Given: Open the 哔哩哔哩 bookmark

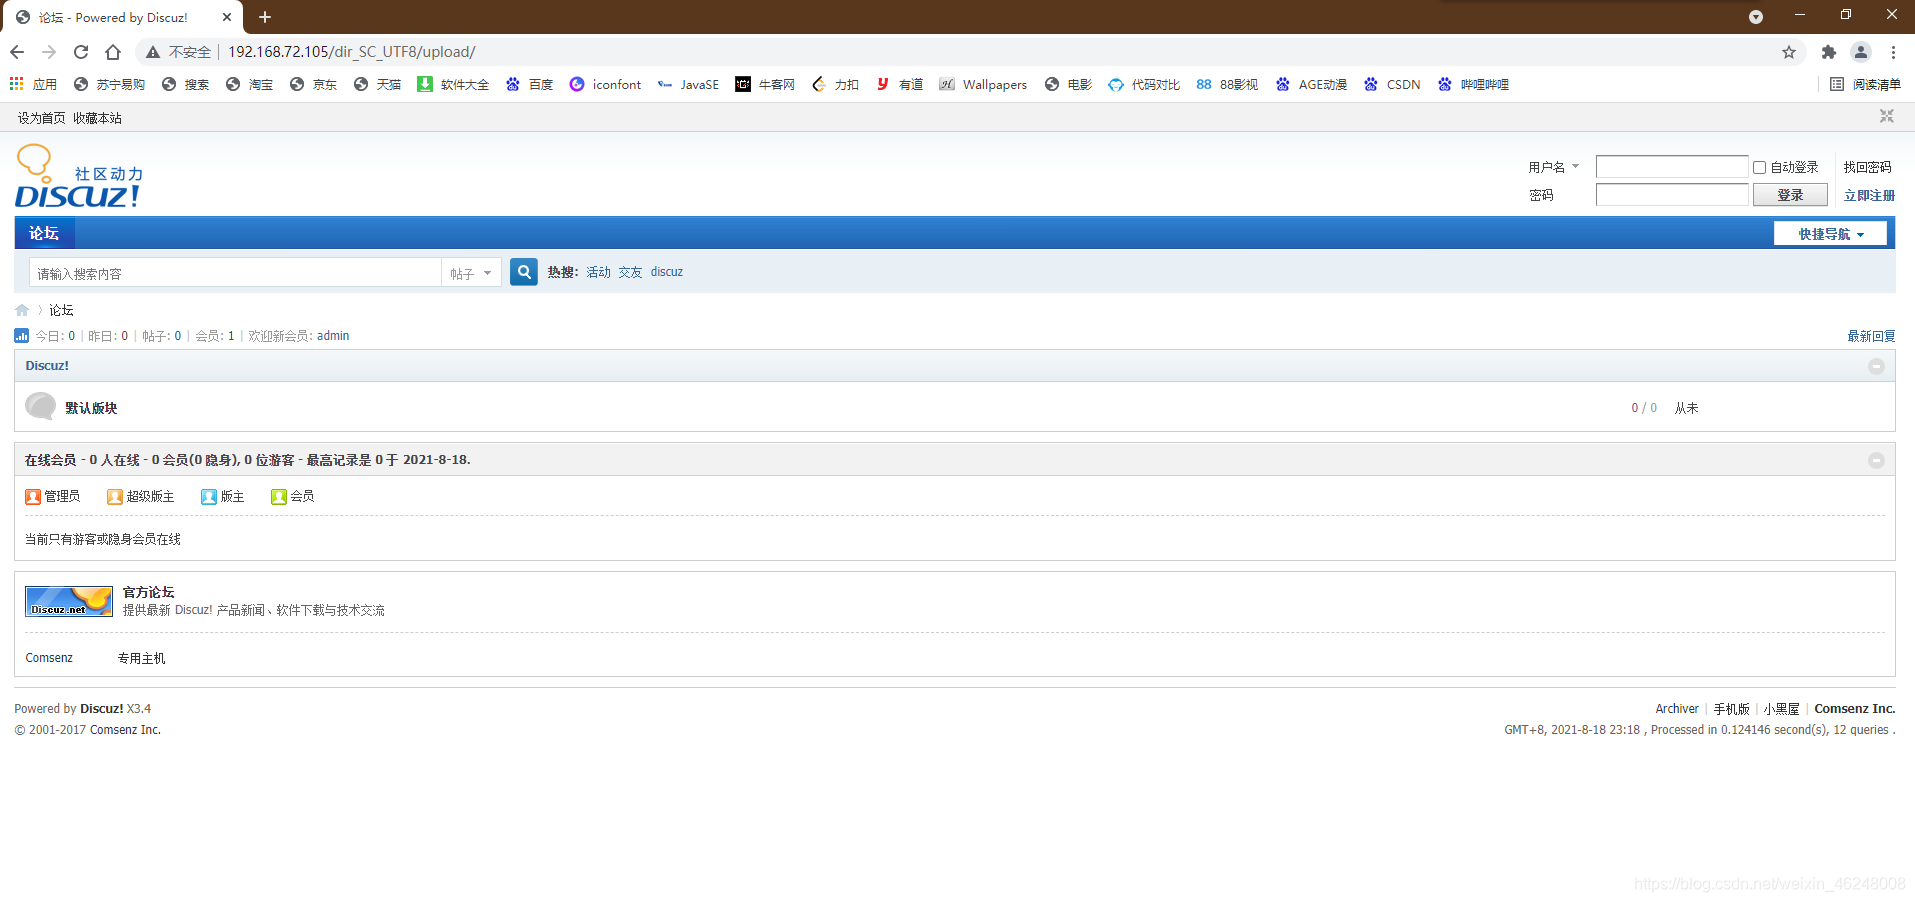Looking at the screenshot, I should tap(1473, 84).
